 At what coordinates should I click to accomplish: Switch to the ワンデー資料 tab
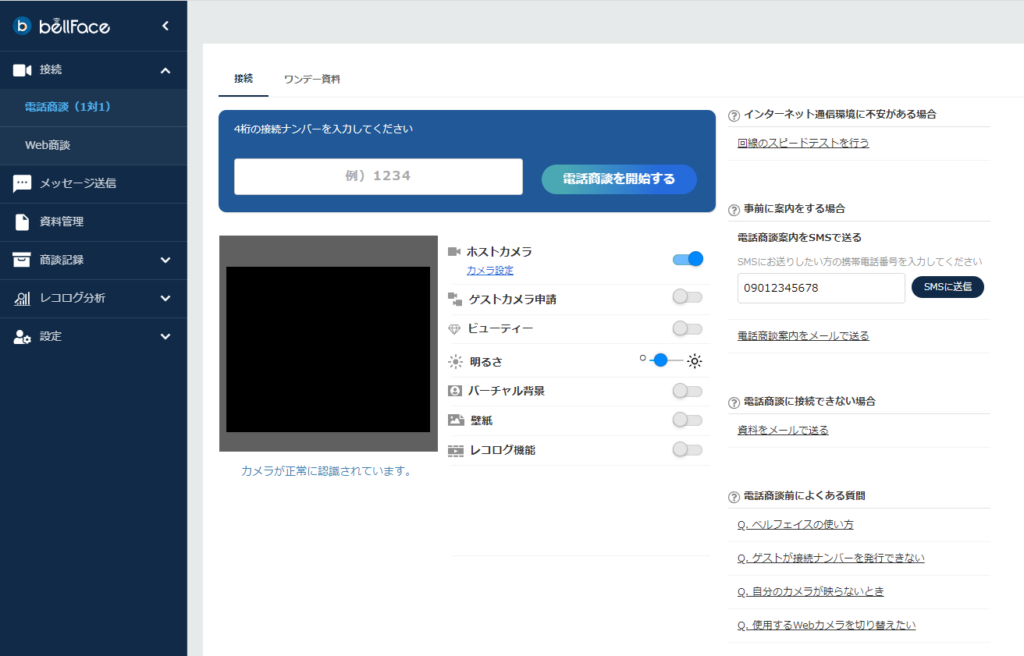[x=312, y=79]
